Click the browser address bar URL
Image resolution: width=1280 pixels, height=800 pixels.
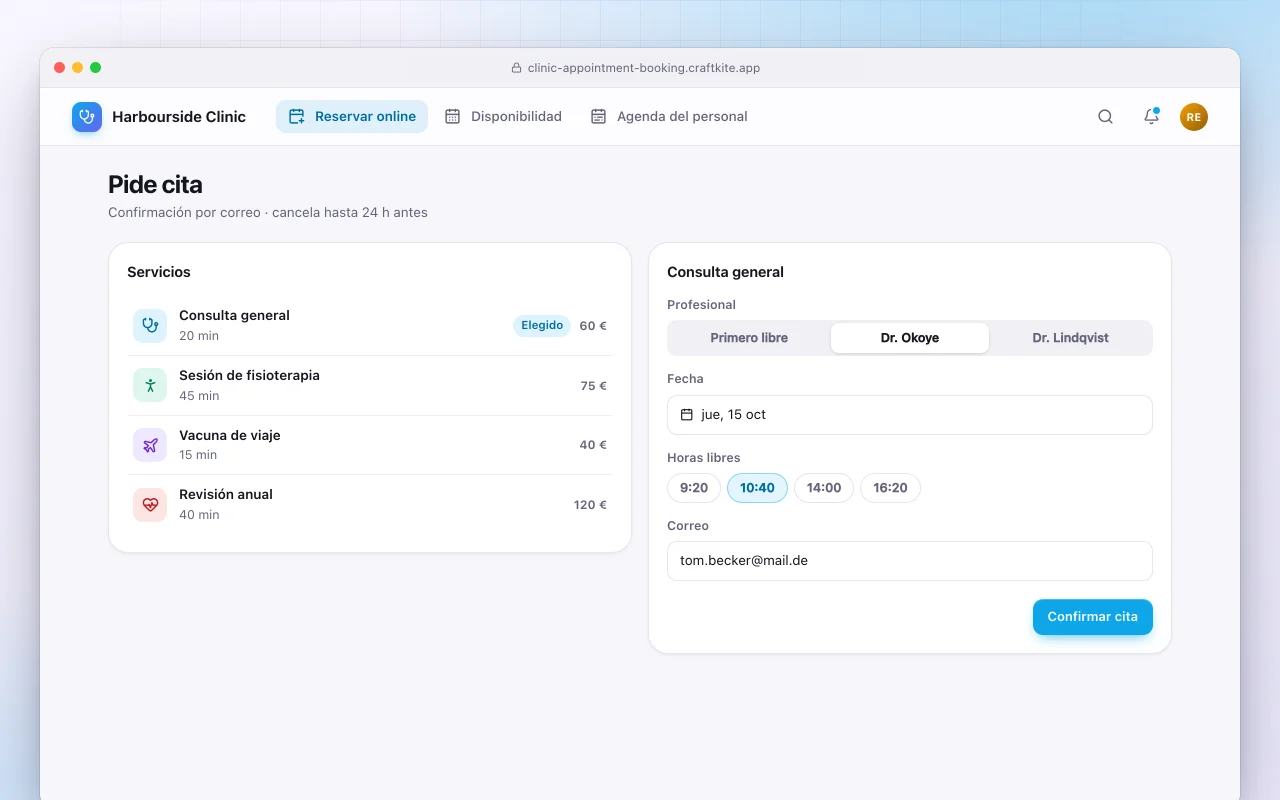(644, 68)
